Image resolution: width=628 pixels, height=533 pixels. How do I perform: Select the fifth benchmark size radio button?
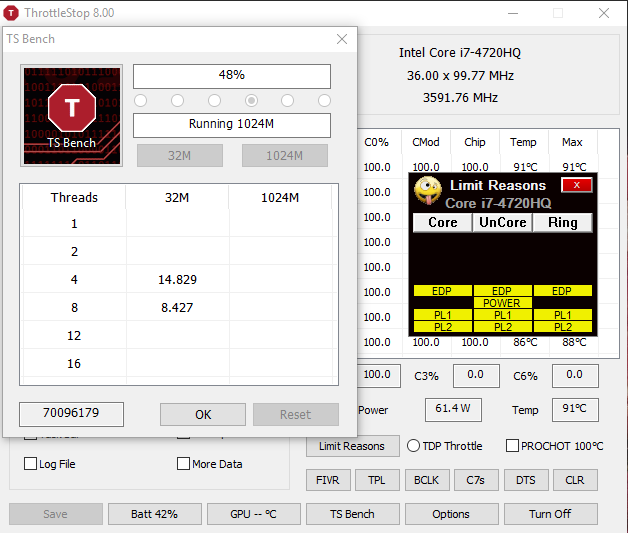(288, 101)
